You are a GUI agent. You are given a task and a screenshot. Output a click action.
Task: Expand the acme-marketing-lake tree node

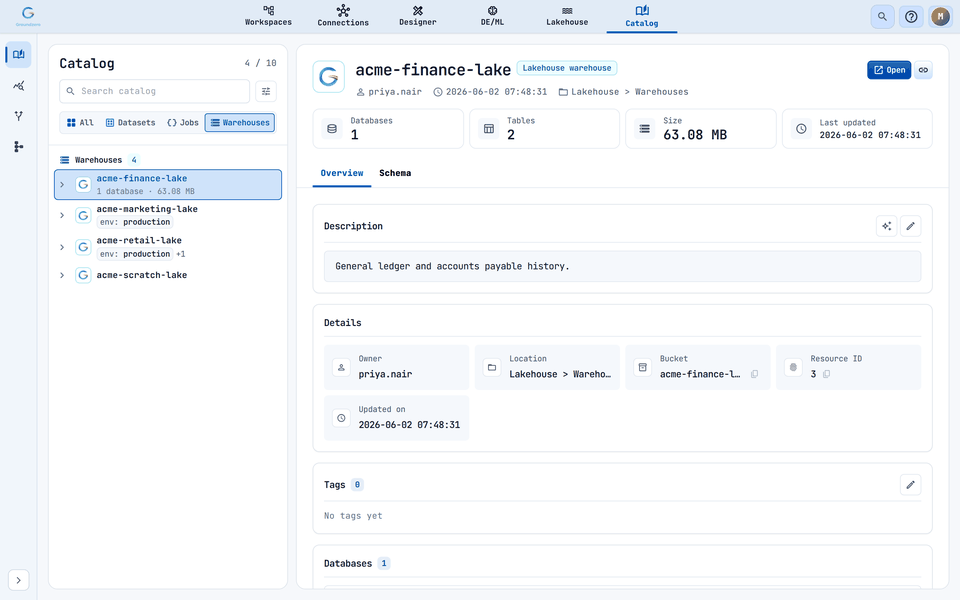coord(62,216)
